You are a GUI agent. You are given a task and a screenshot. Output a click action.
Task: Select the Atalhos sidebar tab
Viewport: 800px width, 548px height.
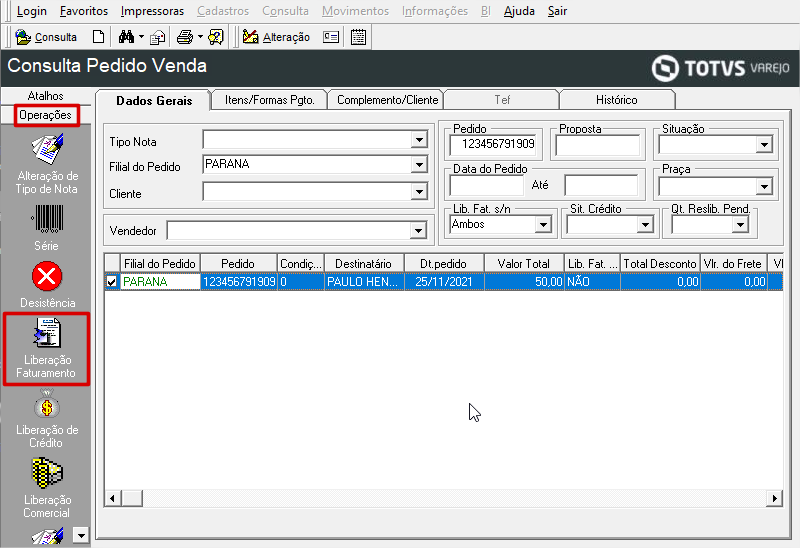tap(45, 96)
